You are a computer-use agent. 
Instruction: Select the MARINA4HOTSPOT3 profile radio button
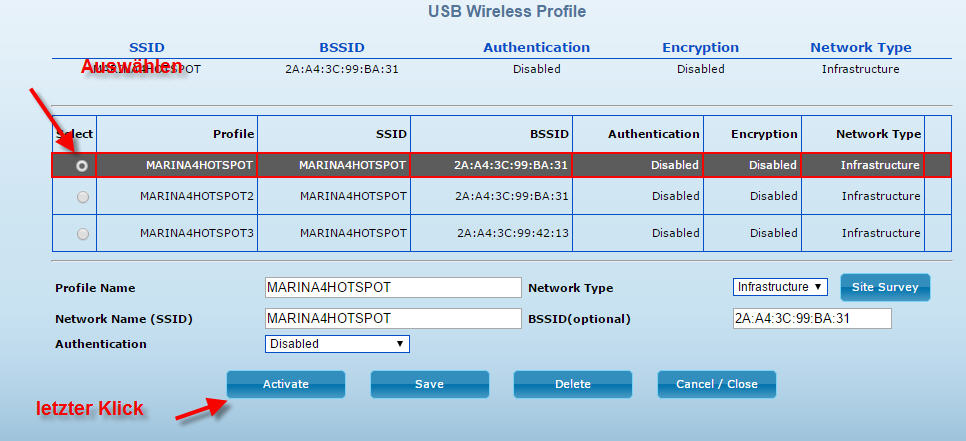[82, 233]
